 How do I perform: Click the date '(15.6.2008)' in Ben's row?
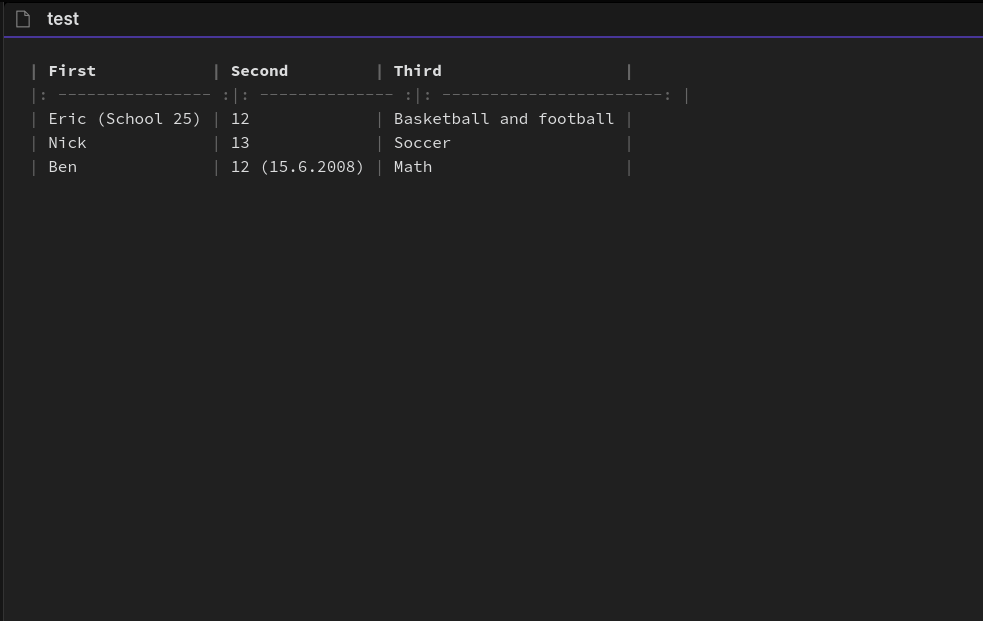click(x=313, y=166)
